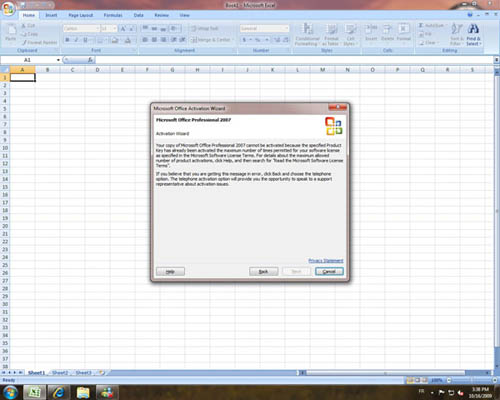Switch to the Review tab
Viewport: 500px width, 400px height.
coord(161,15)
